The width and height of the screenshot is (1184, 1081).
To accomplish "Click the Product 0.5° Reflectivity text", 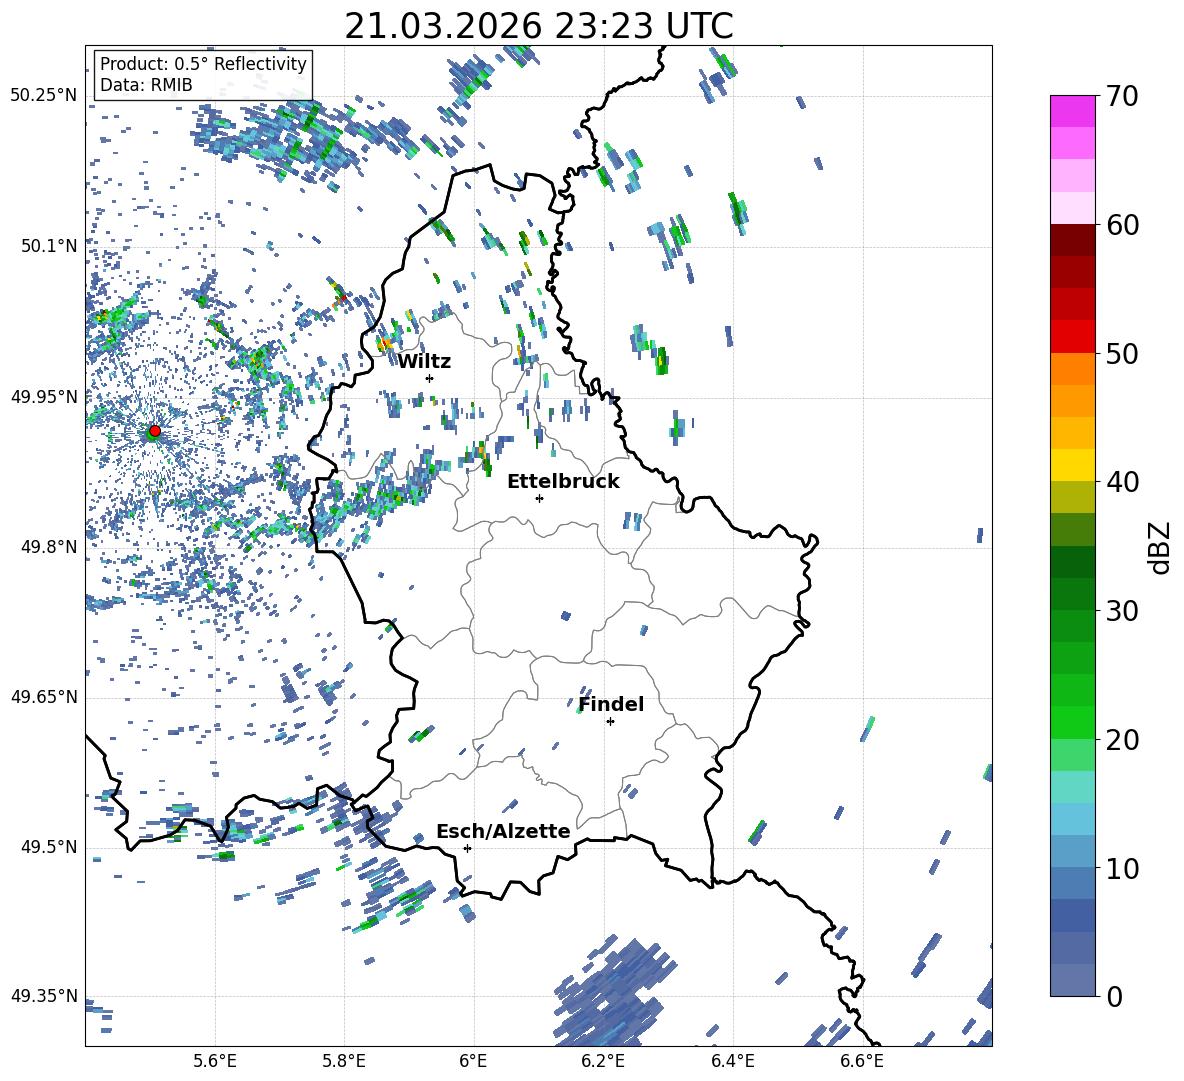I will click(203, 64).
